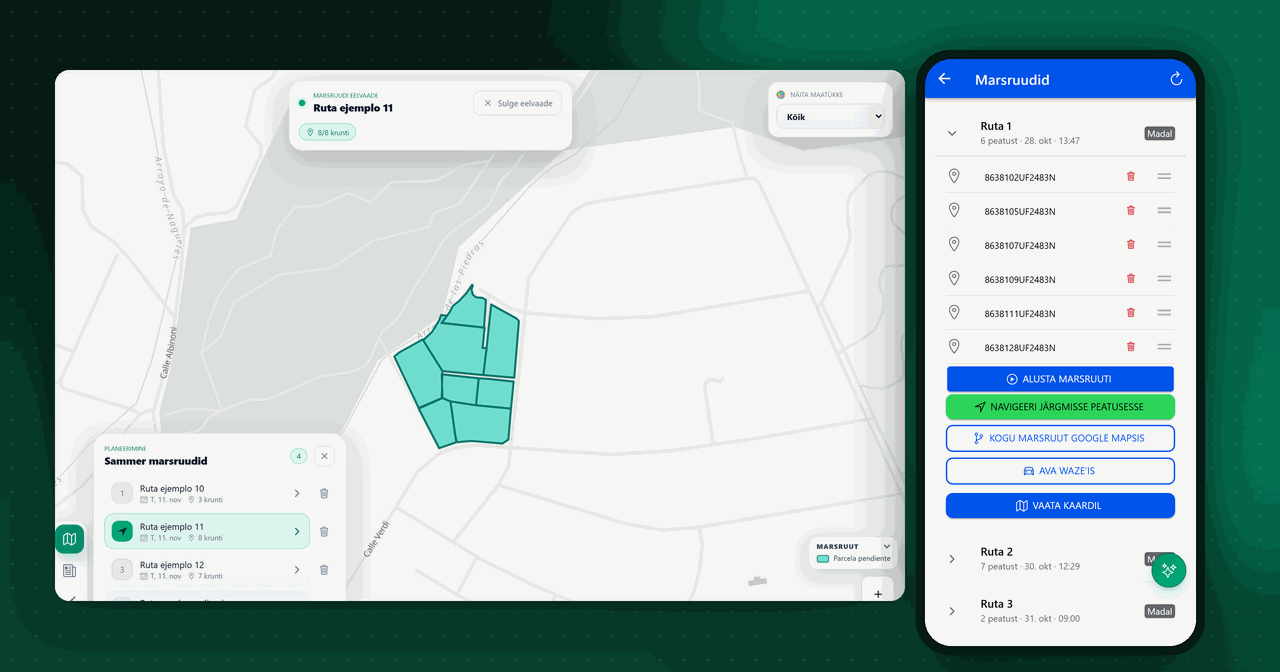Click the location pin of 8638111UF2483N
The width and height of the screenshot is (1280, 672).
[x=954, y=312]
